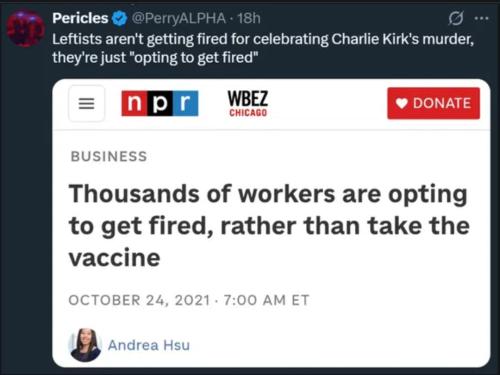Click the word "vaccine" in the article headline
This screenshot has width=500, height=375.
click(114, 258)
